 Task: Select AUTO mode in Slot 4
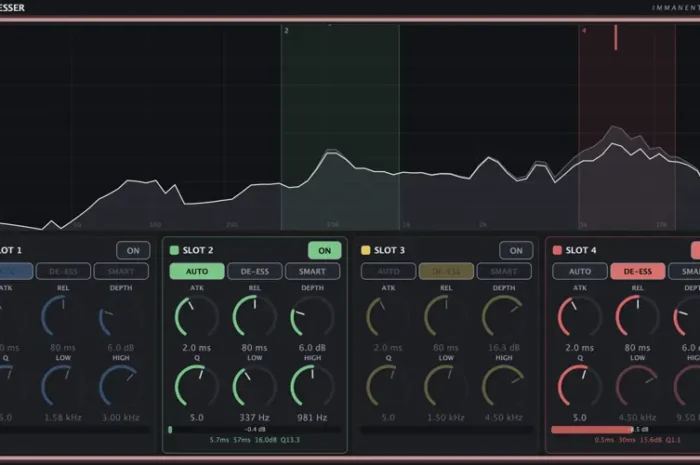pos(580,271)
